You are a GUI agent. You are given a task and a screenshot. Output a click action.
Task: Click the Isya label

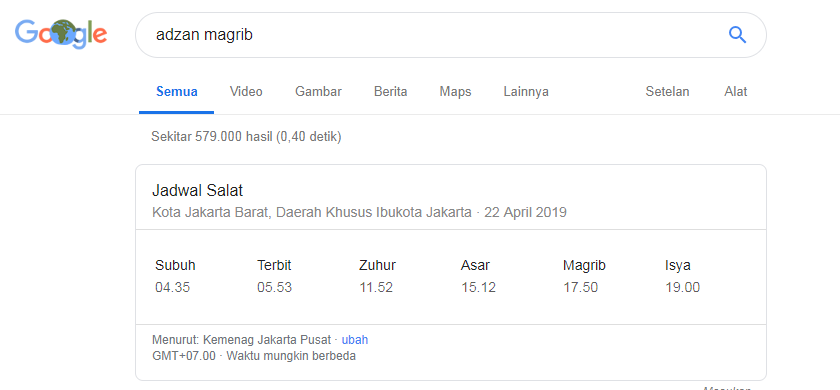tap(678, 265)
